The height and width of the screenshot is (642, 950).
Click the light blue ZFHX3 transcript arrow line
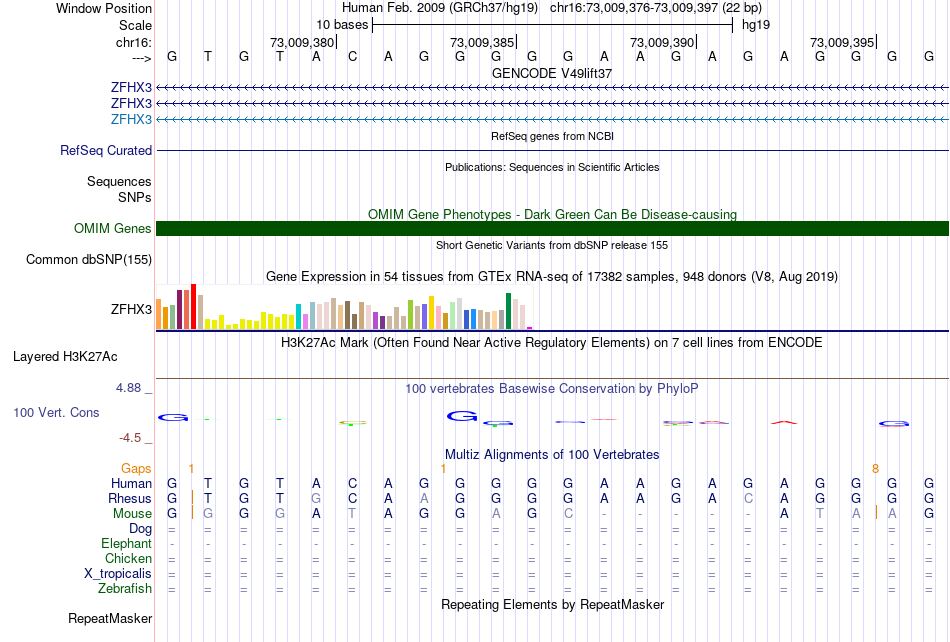553,120
